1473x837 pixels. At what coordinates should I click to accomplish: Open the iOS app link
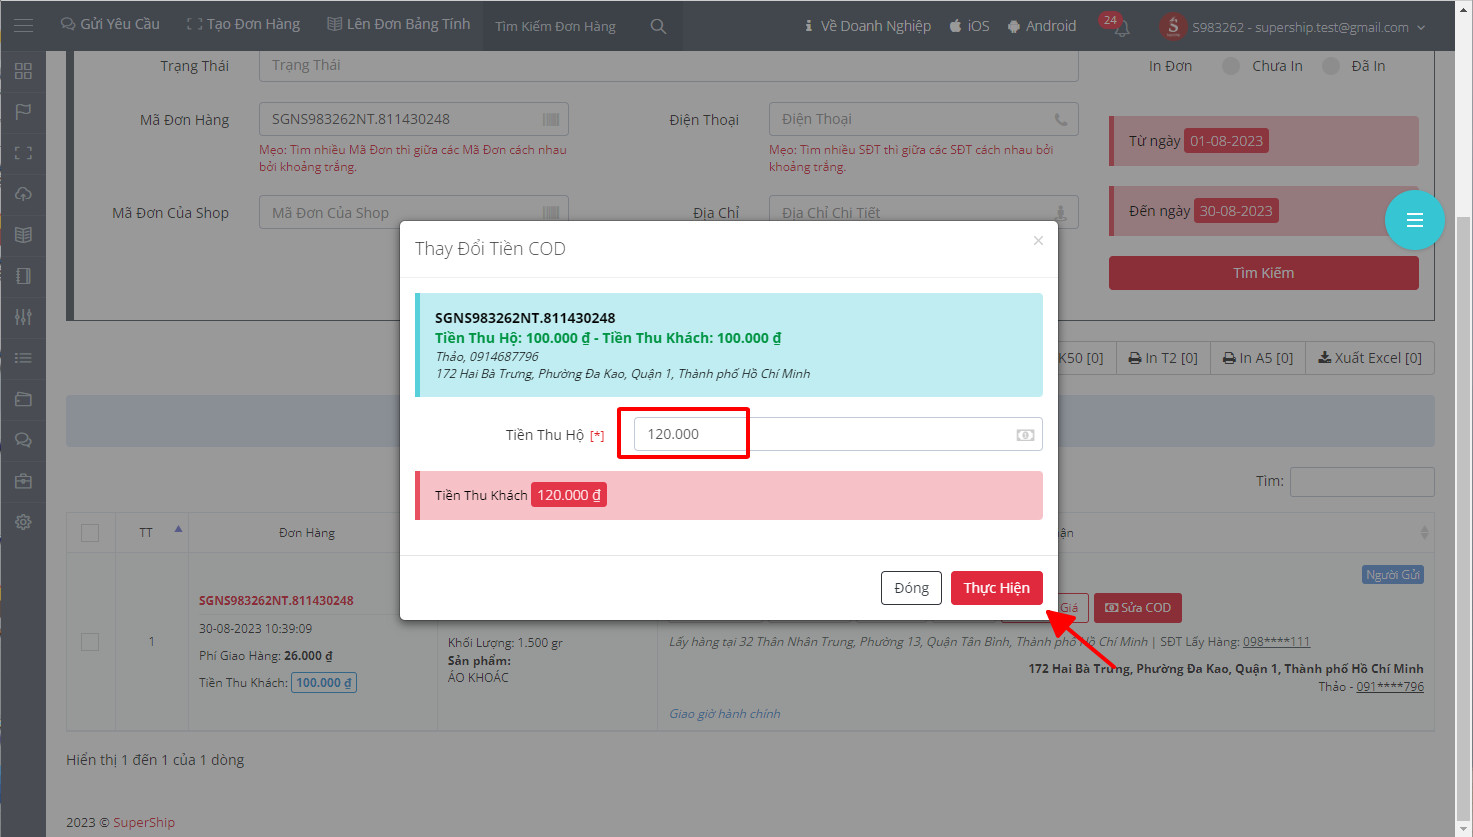[969, 26]
